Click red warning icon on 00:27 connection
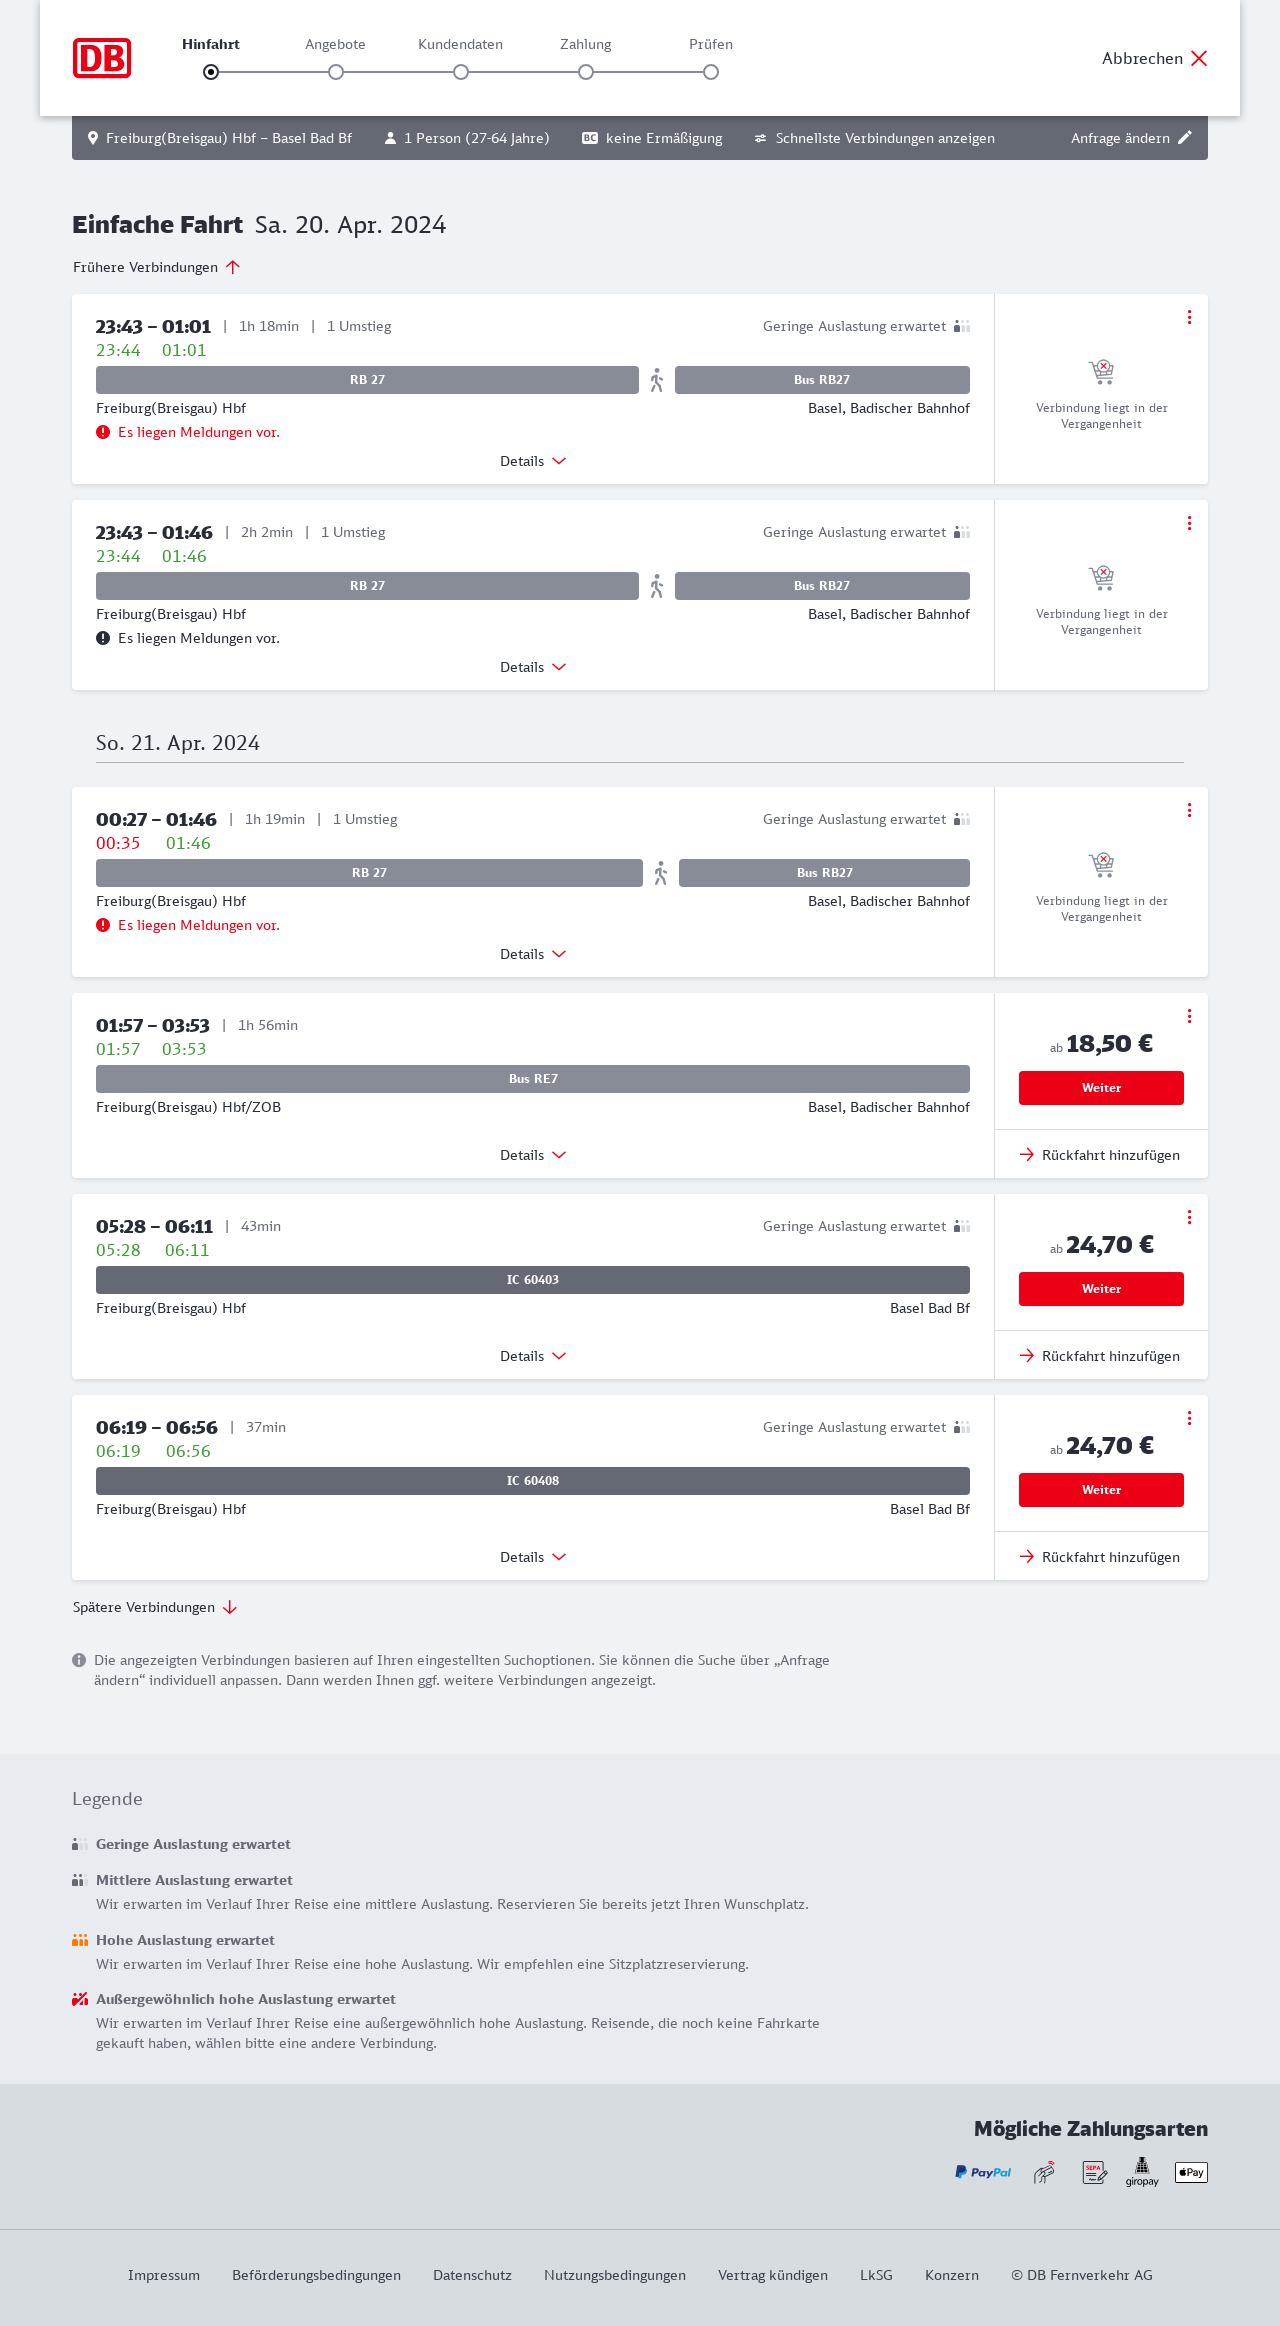The image size is (1280, 2326). coord(103,925)
